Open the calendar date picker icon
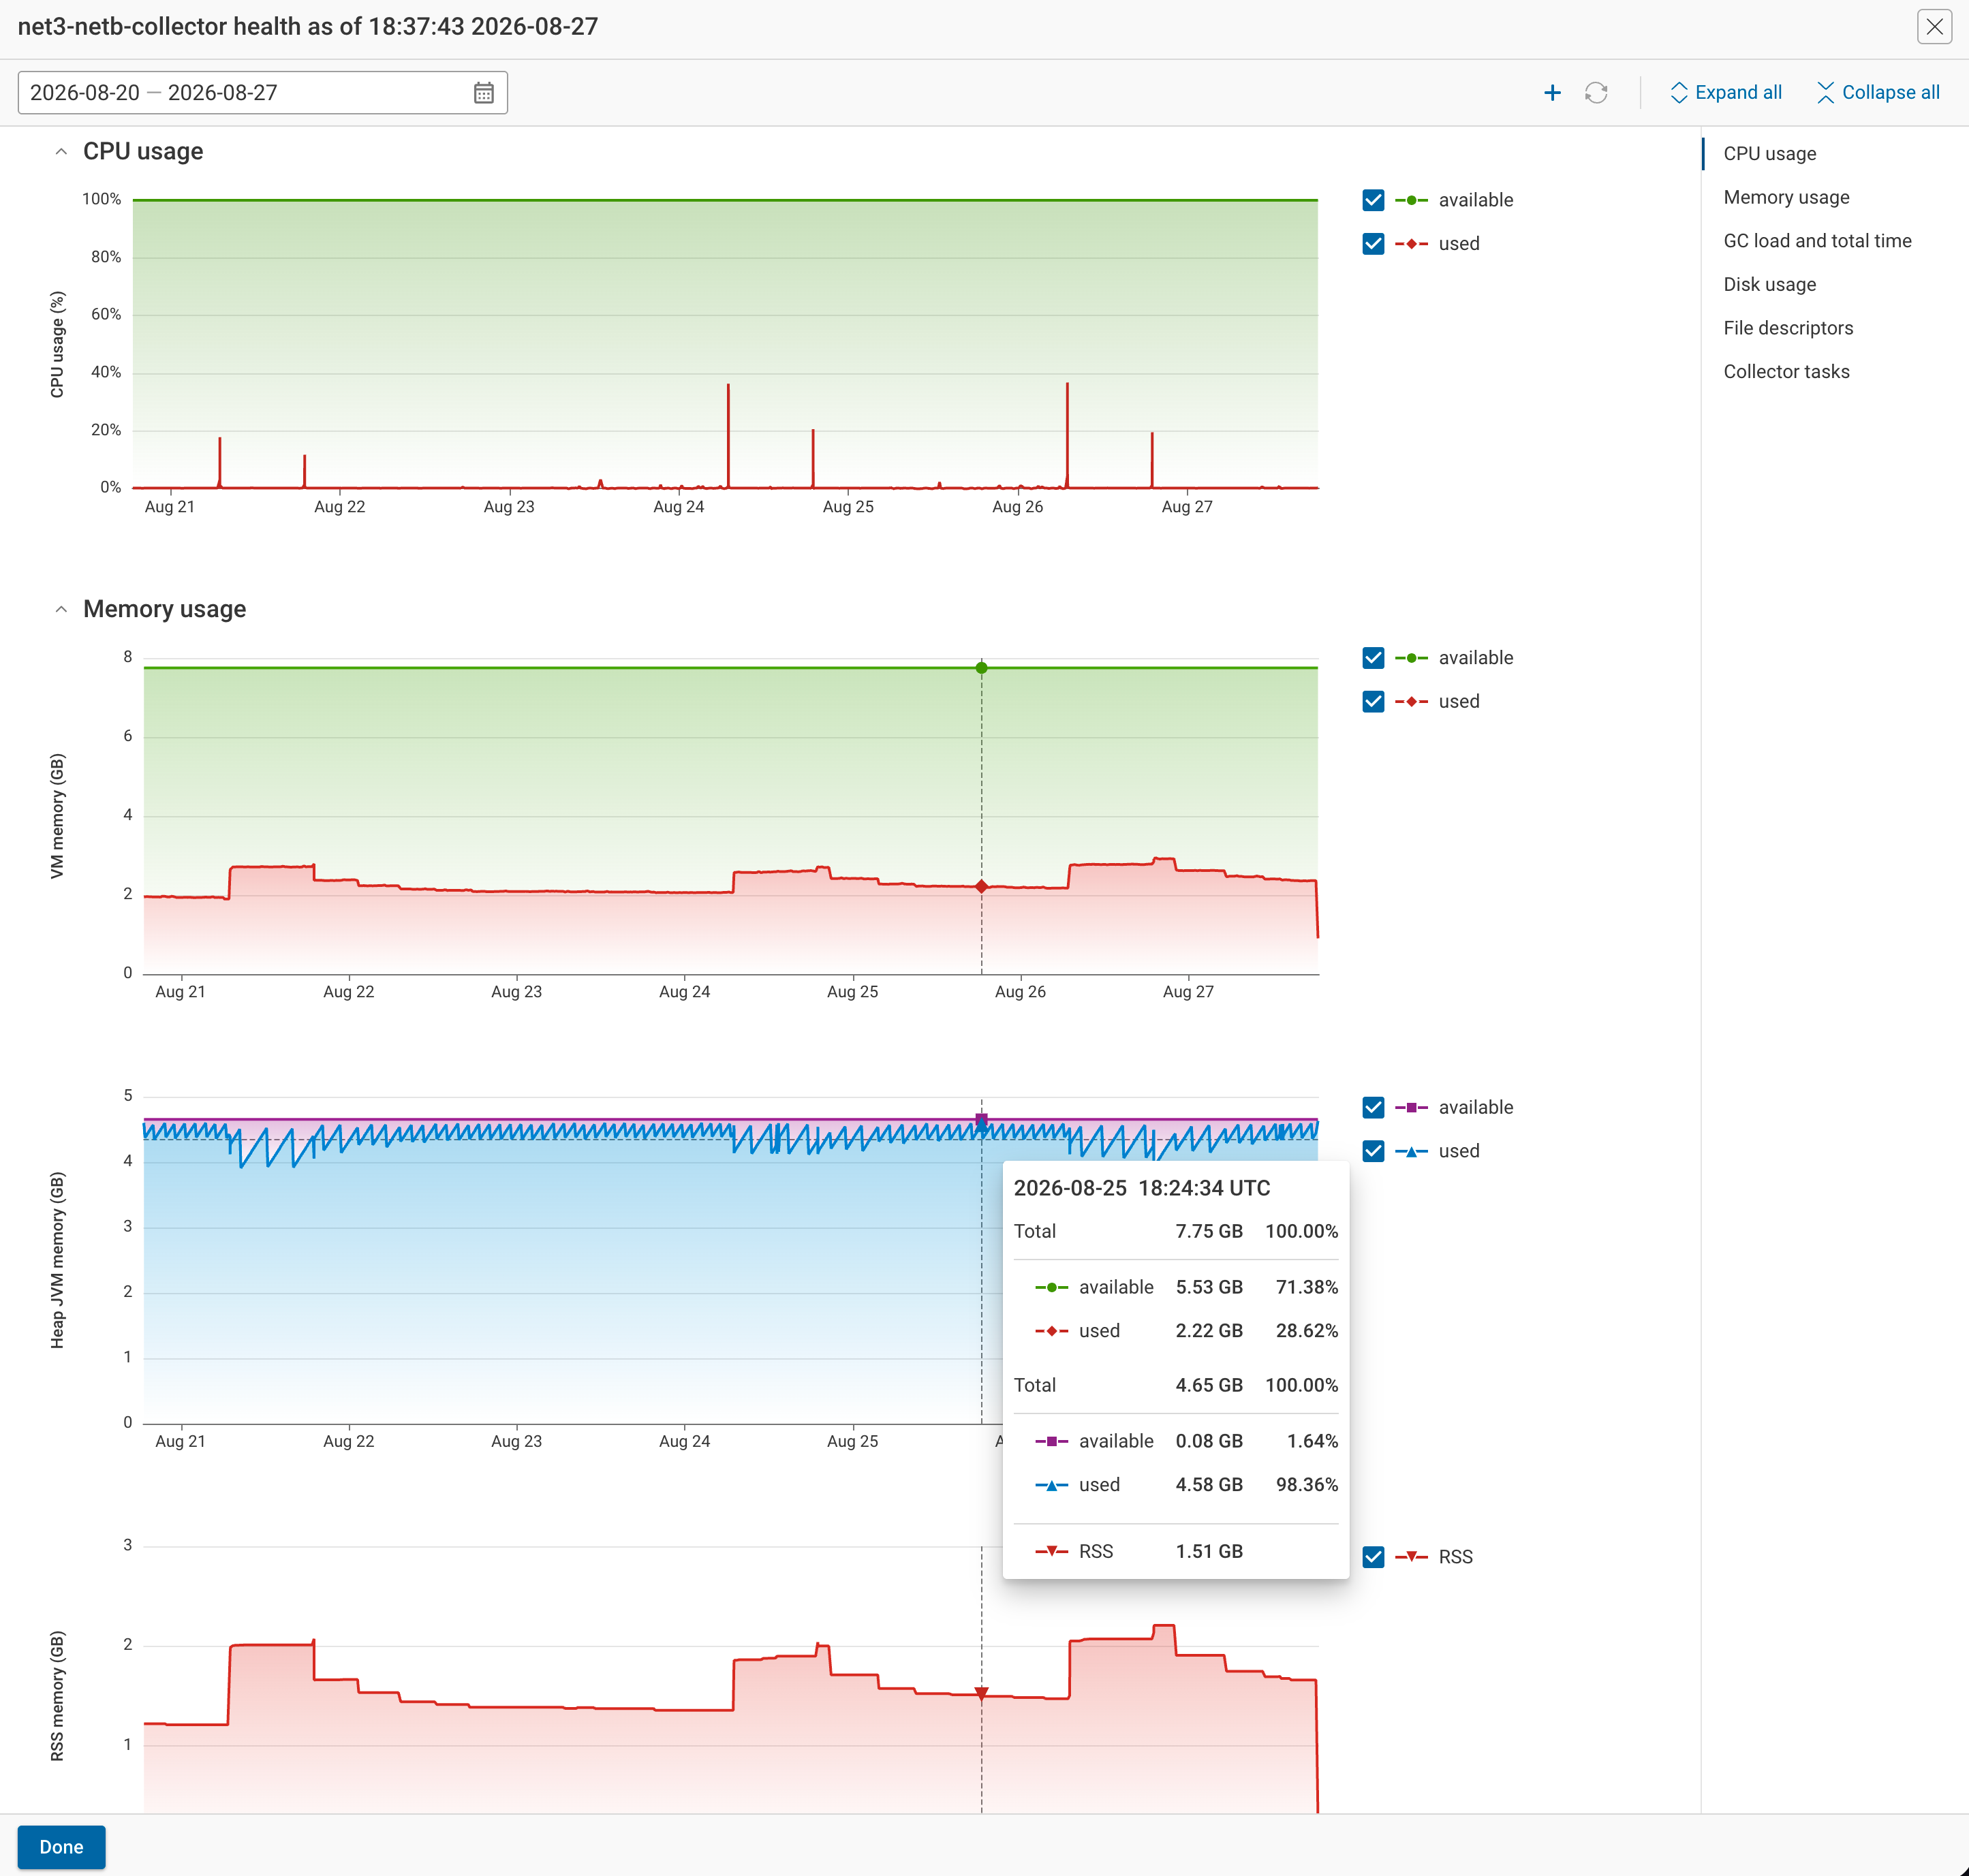 click(x=483, y=93)
